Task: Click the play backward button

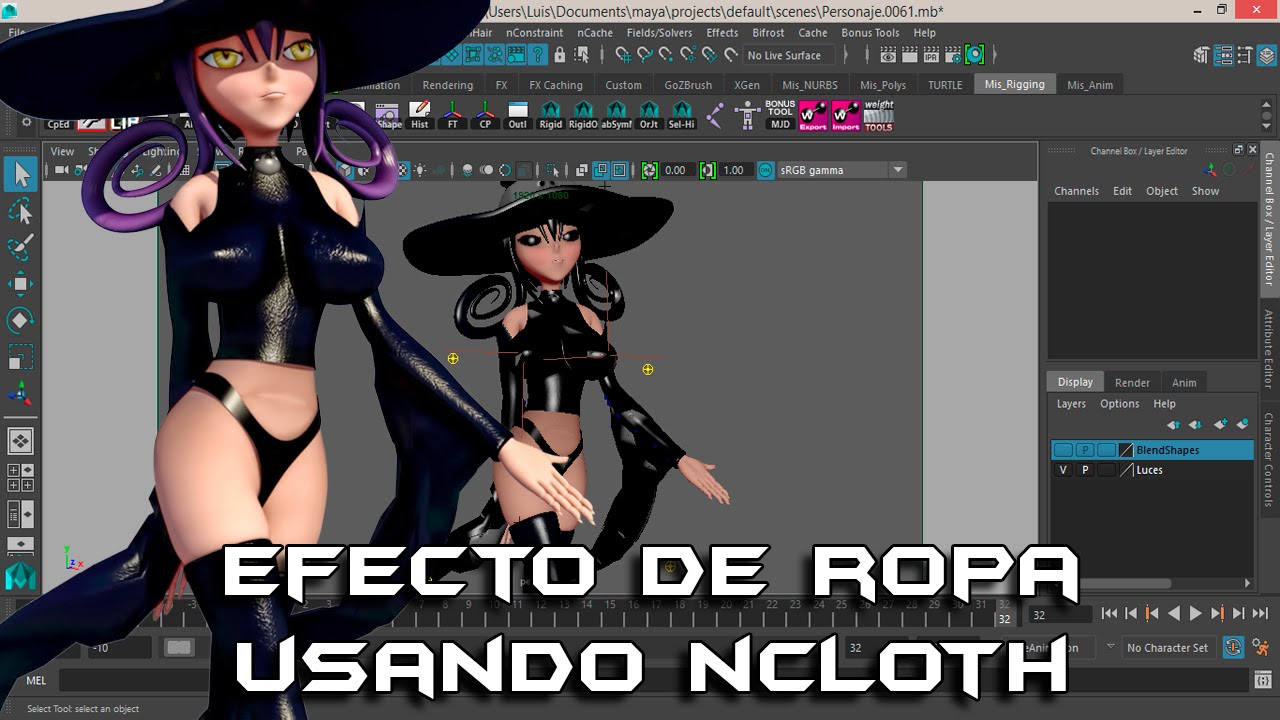Action: coord(1174,614)
